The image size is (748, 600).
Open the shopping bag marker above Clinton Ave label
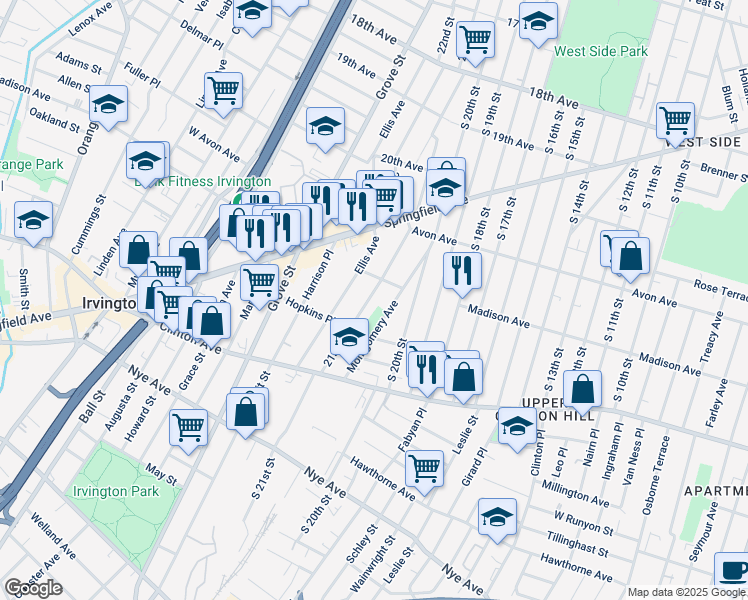click(211, 321)
